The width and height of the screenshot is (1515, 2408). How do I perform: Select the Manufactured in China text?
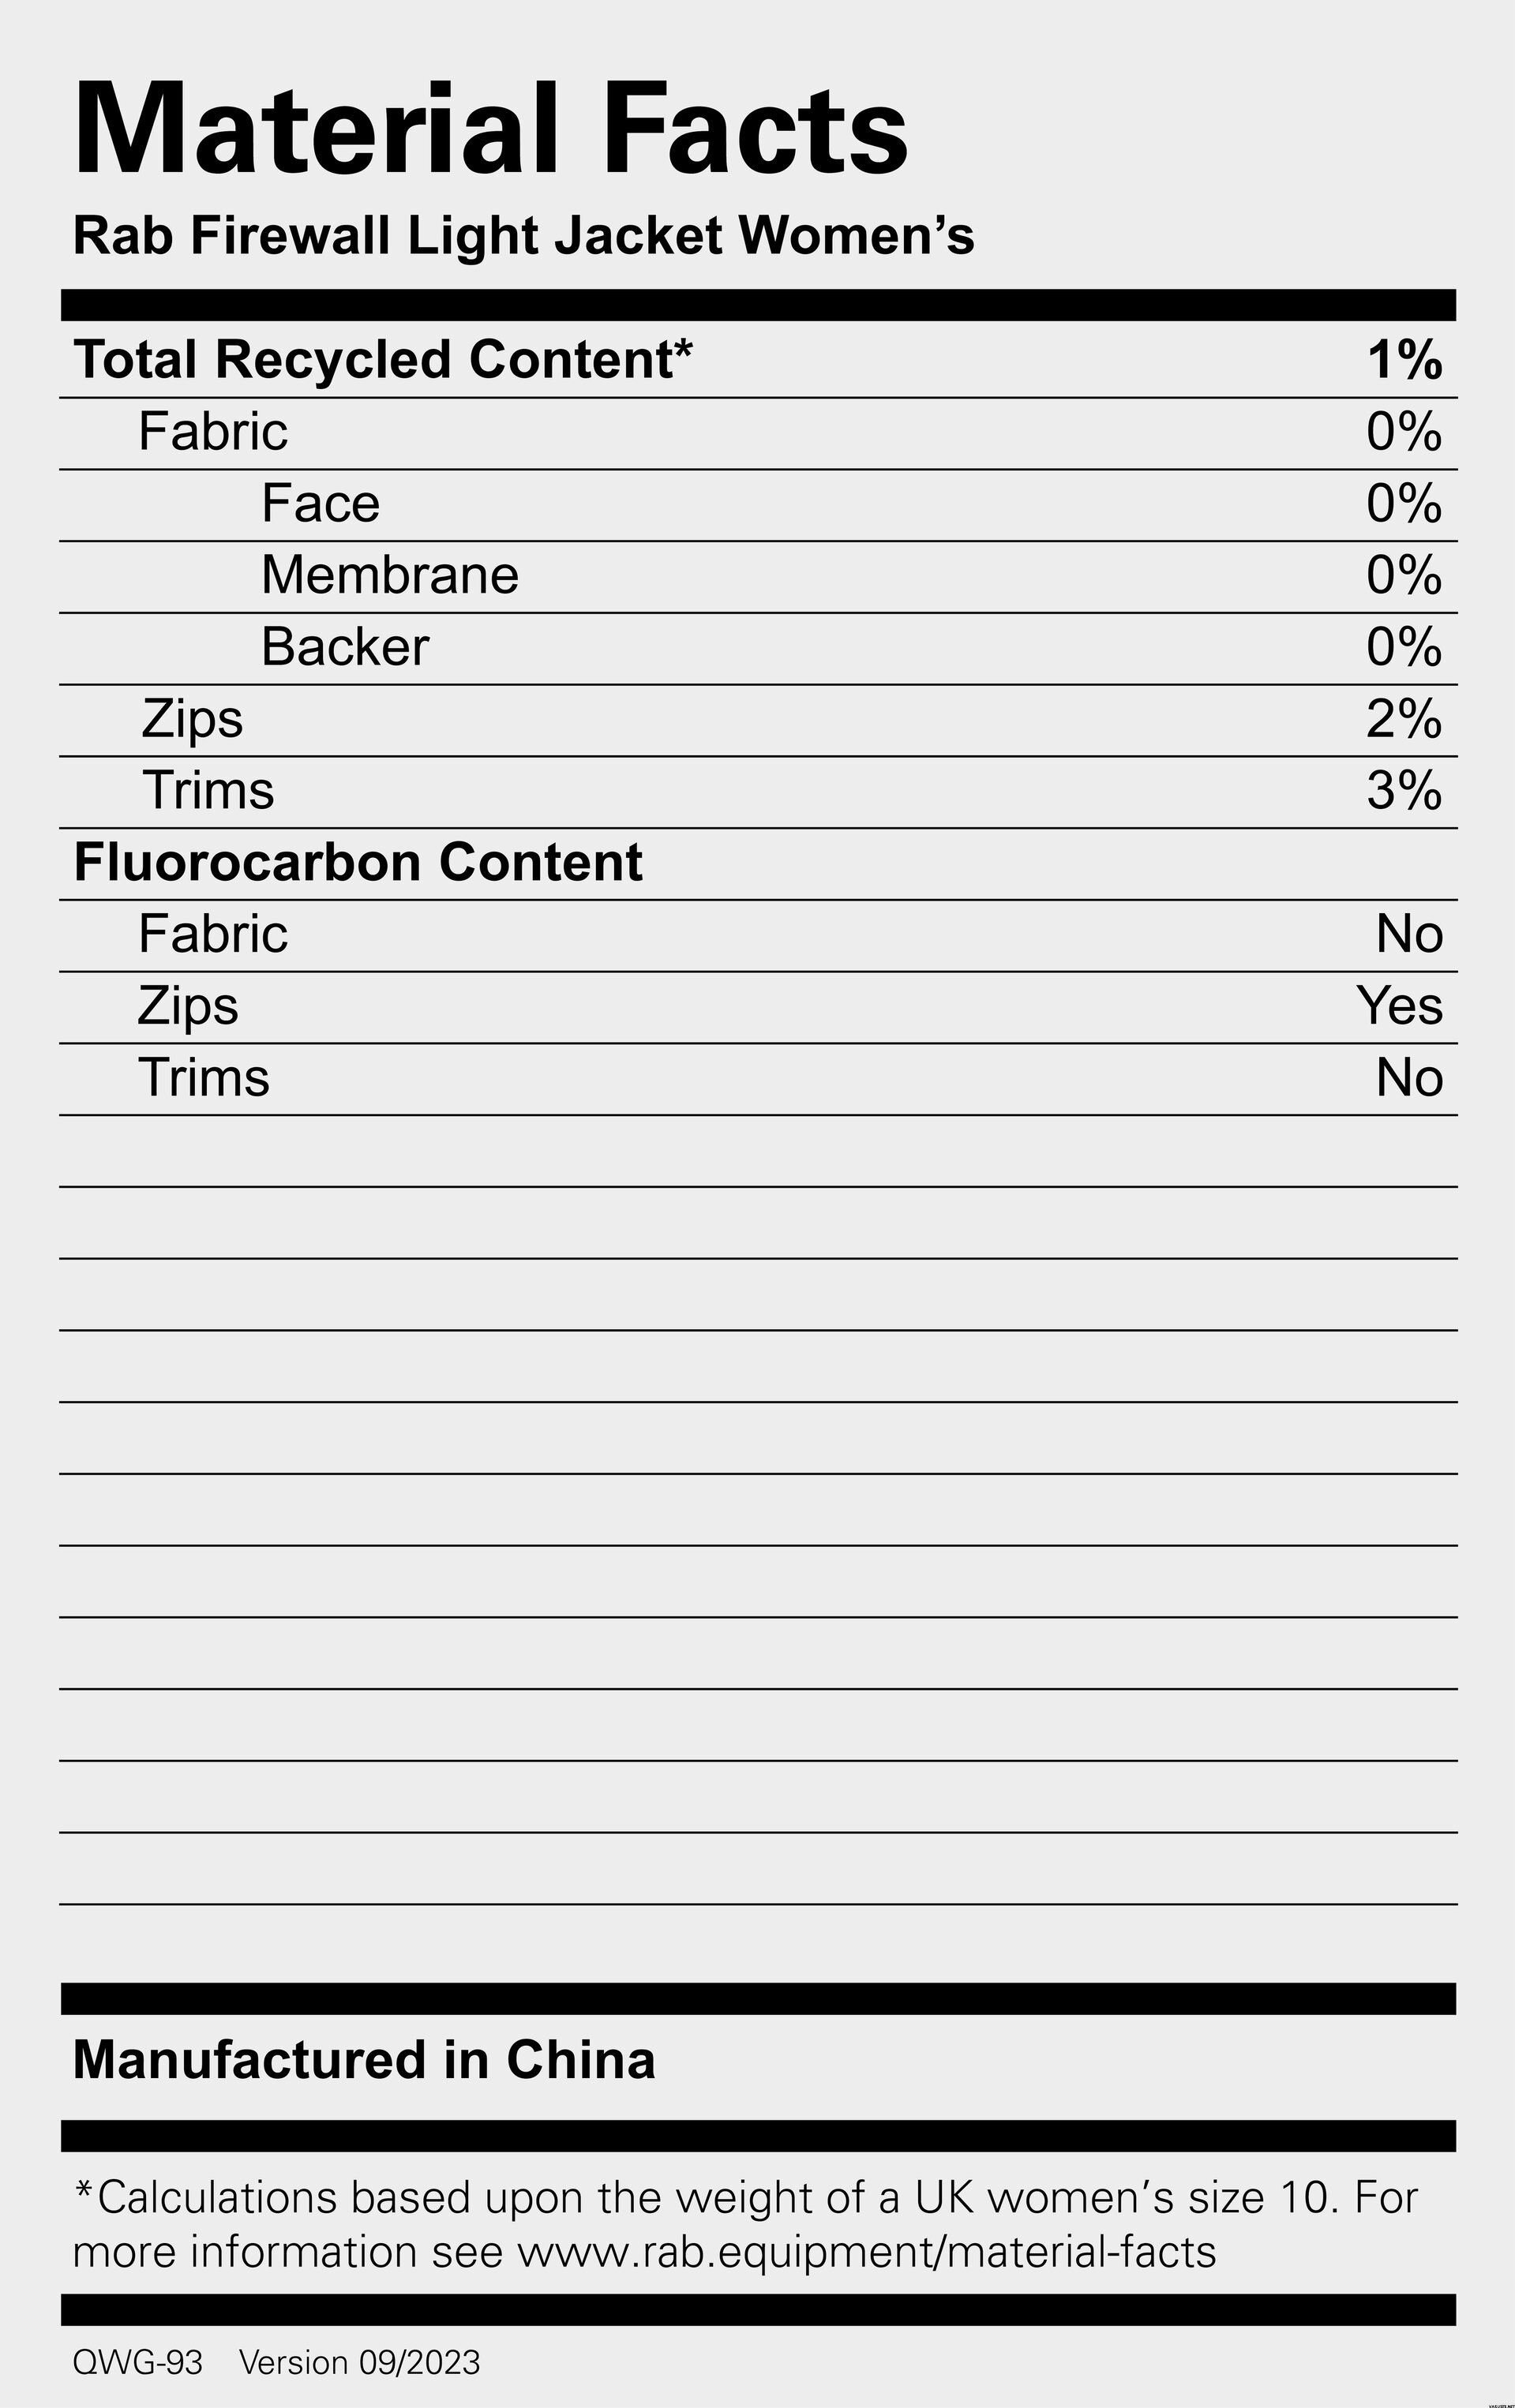pyautogui.click(x=364, y=2060)
